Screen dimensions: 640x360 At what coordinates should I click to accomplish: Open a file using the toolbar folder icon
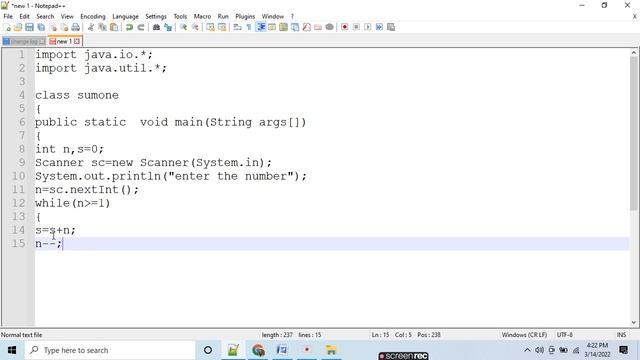coord(18,27)
